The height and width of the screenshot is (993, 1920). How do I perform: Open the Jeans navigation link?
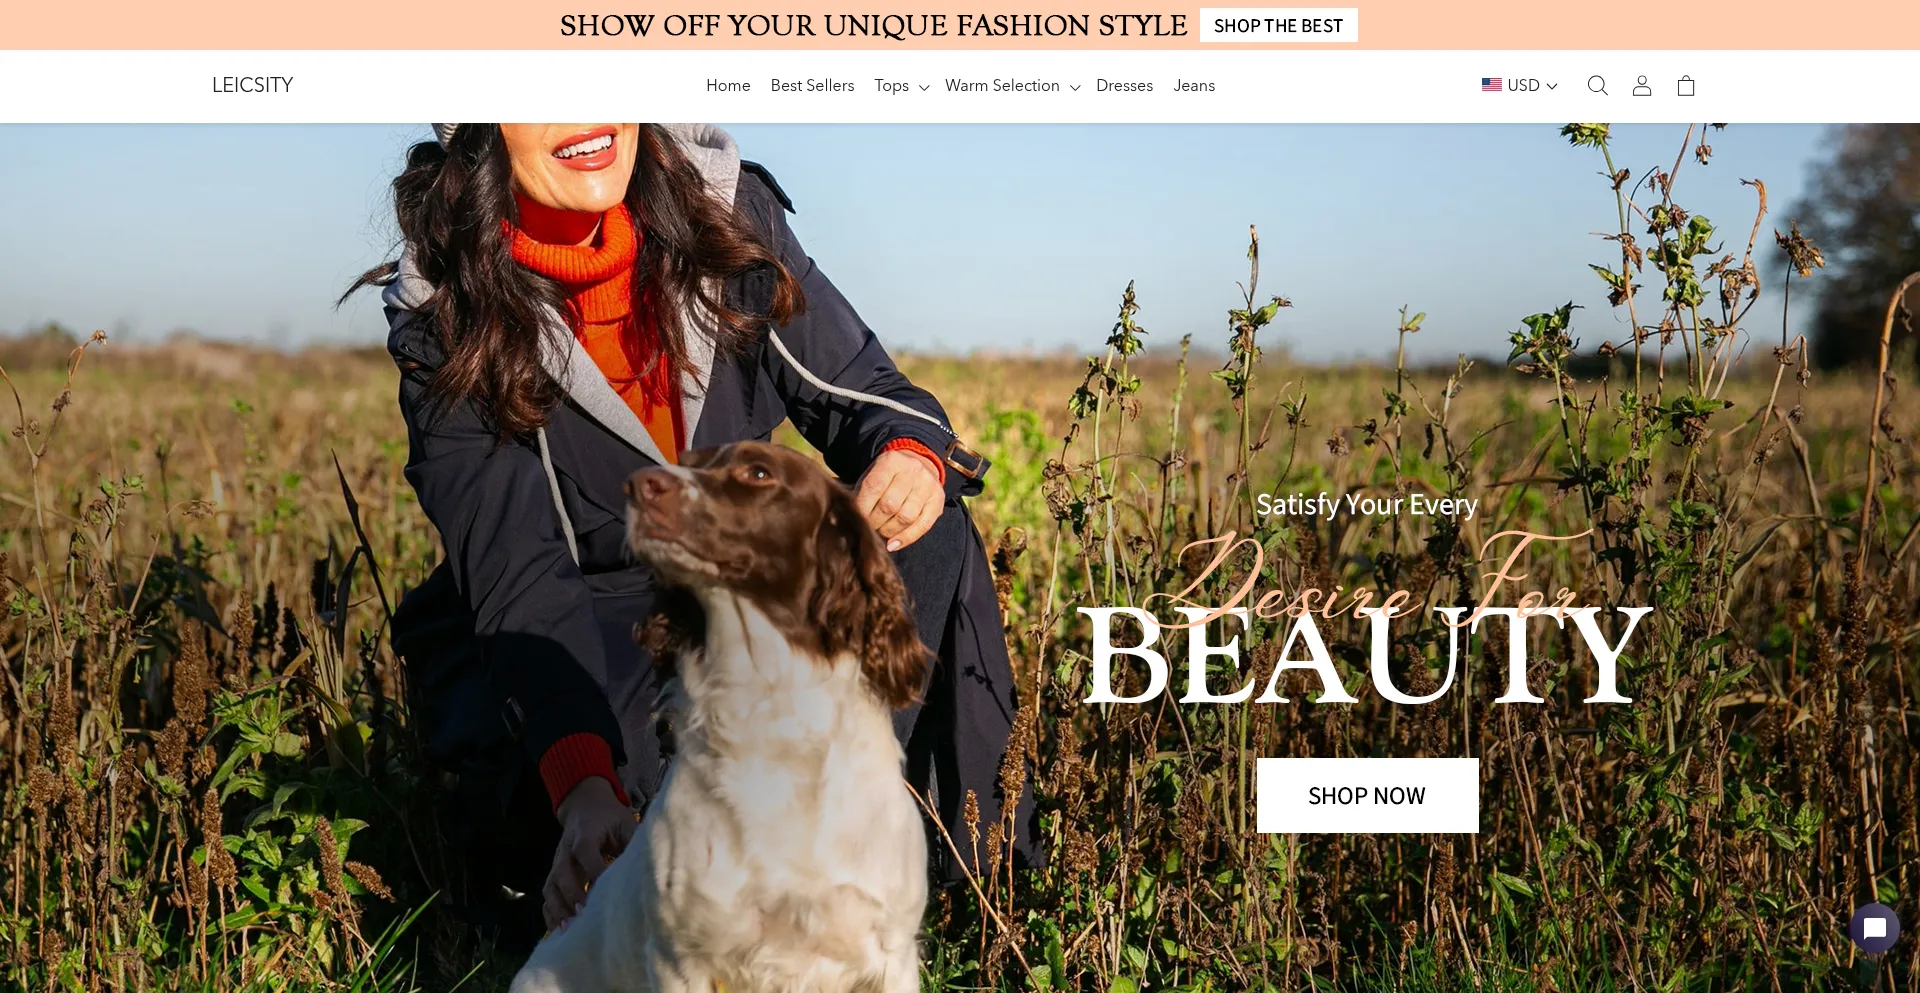1194,86
